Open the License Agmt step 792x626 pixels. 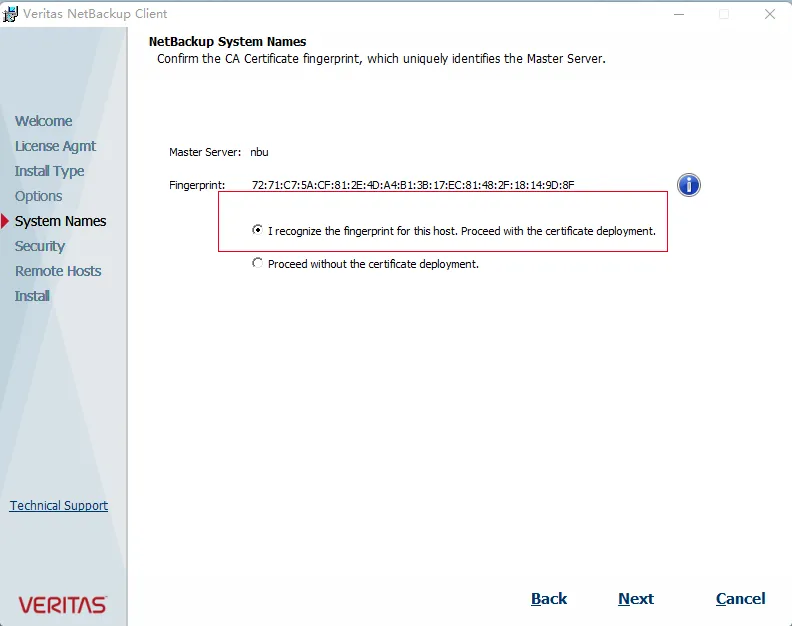(55, 146)
